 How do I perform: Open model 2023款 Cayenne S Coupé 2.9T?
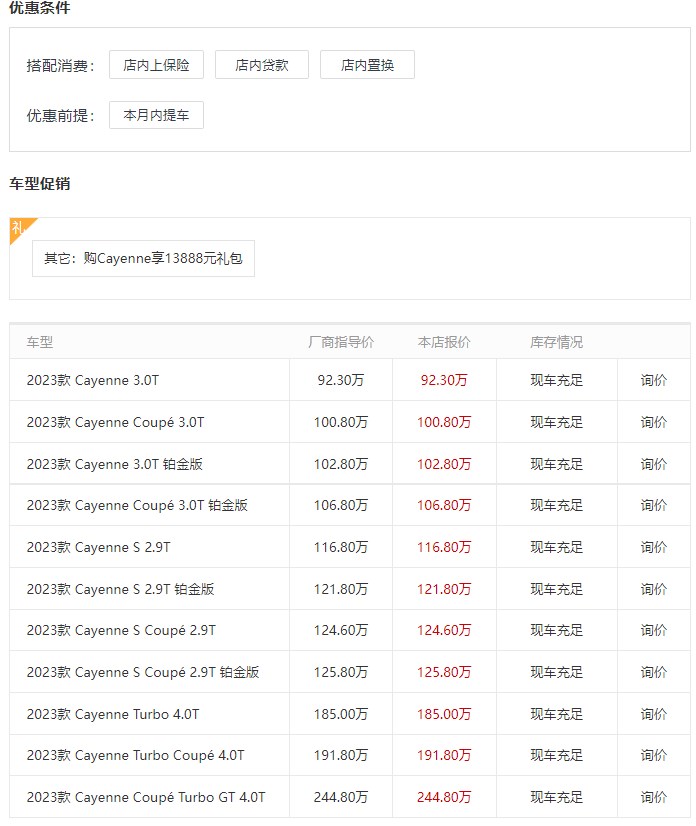pyautogui.click(x=121, y=630)
